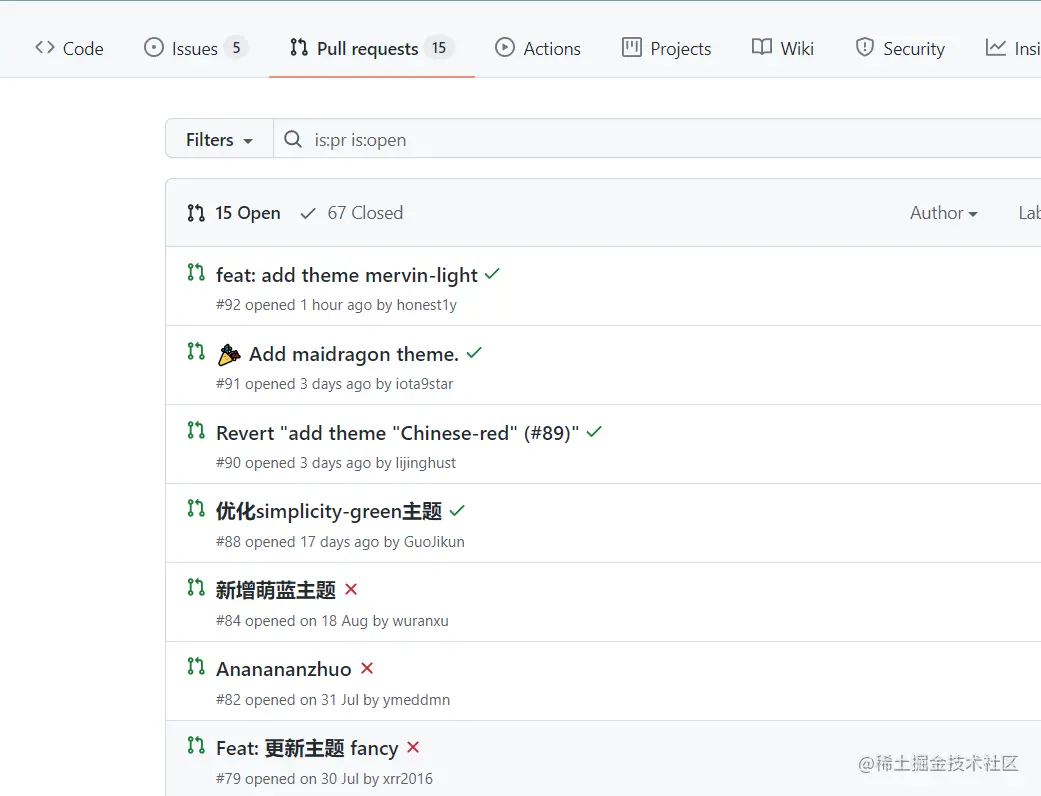1041x796 pixels.
Task: Click the green check status on mervin-light PR
Action: 492,274
